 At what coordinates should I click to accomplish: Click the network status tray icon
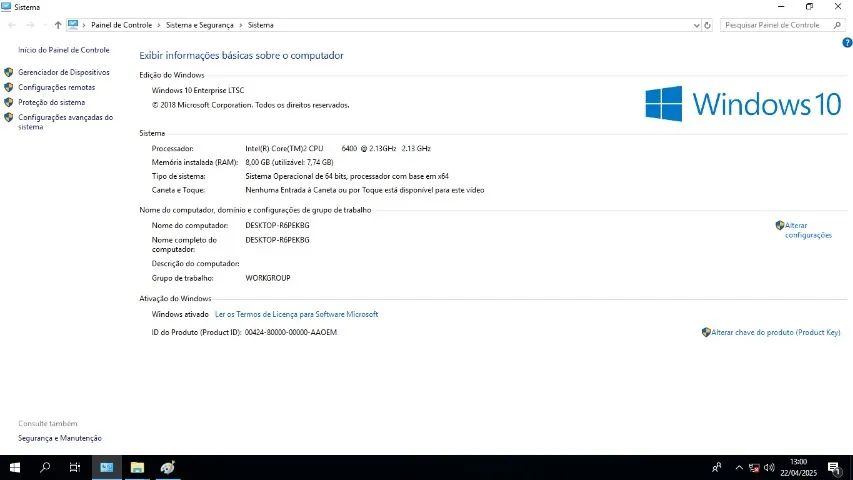coord(754,467)
